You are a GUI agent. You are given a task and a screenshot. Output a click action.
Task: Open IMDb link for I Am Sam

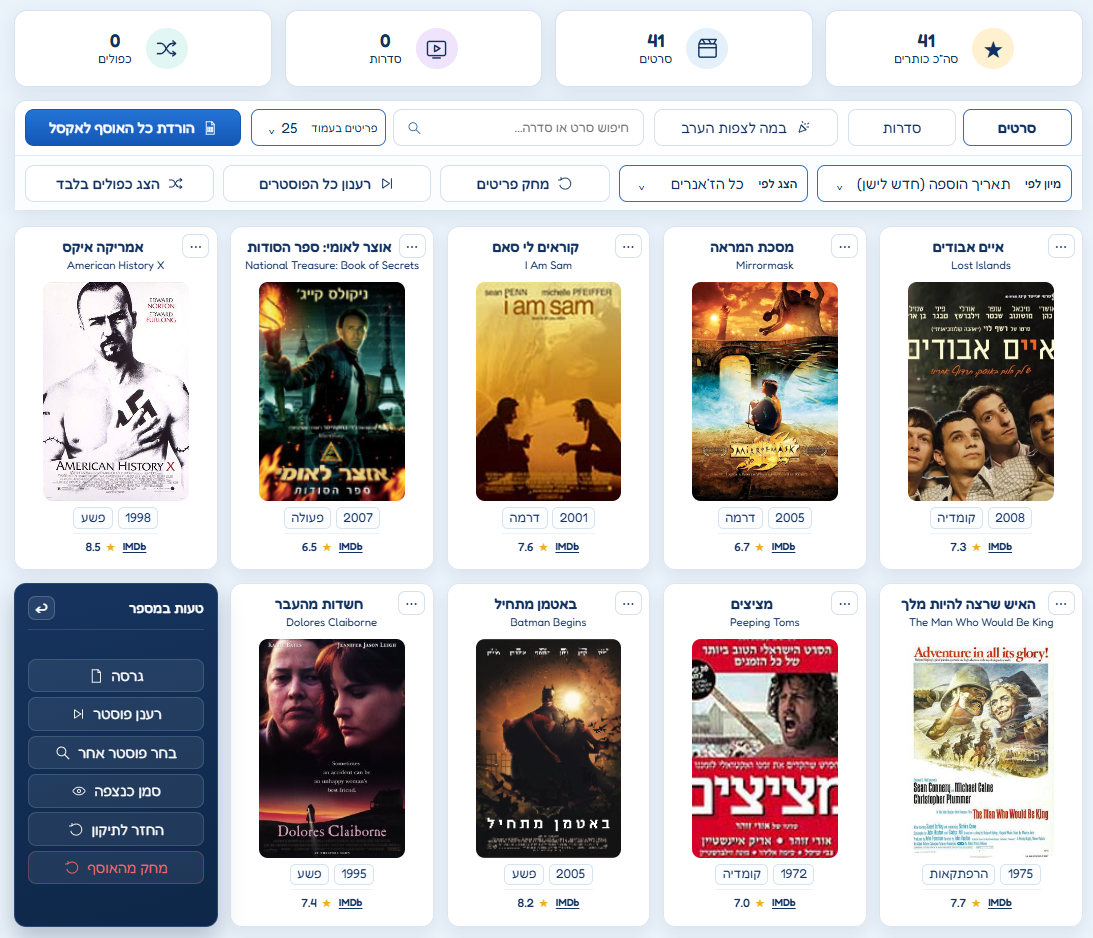click(567, 547)
